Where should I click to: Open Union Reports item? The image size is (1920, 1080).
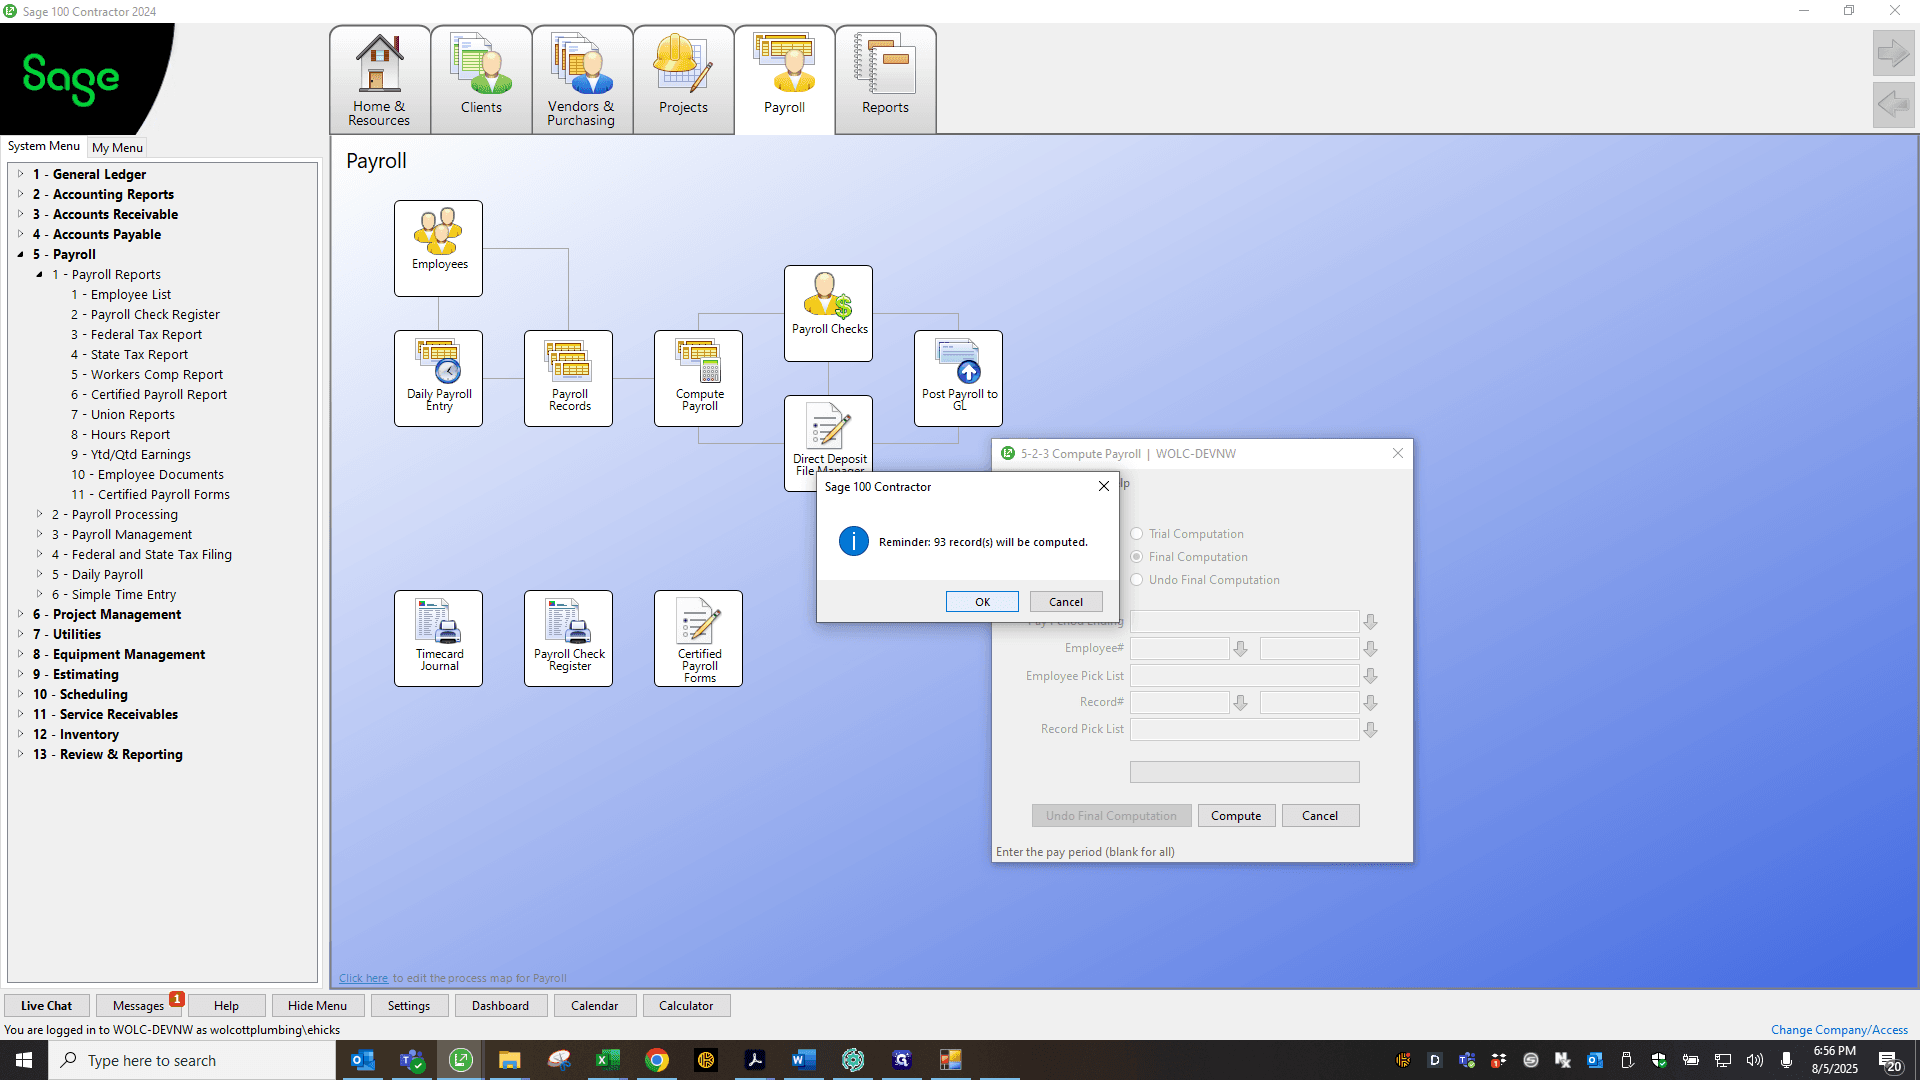pyautogui.click(x=123, y=414)
